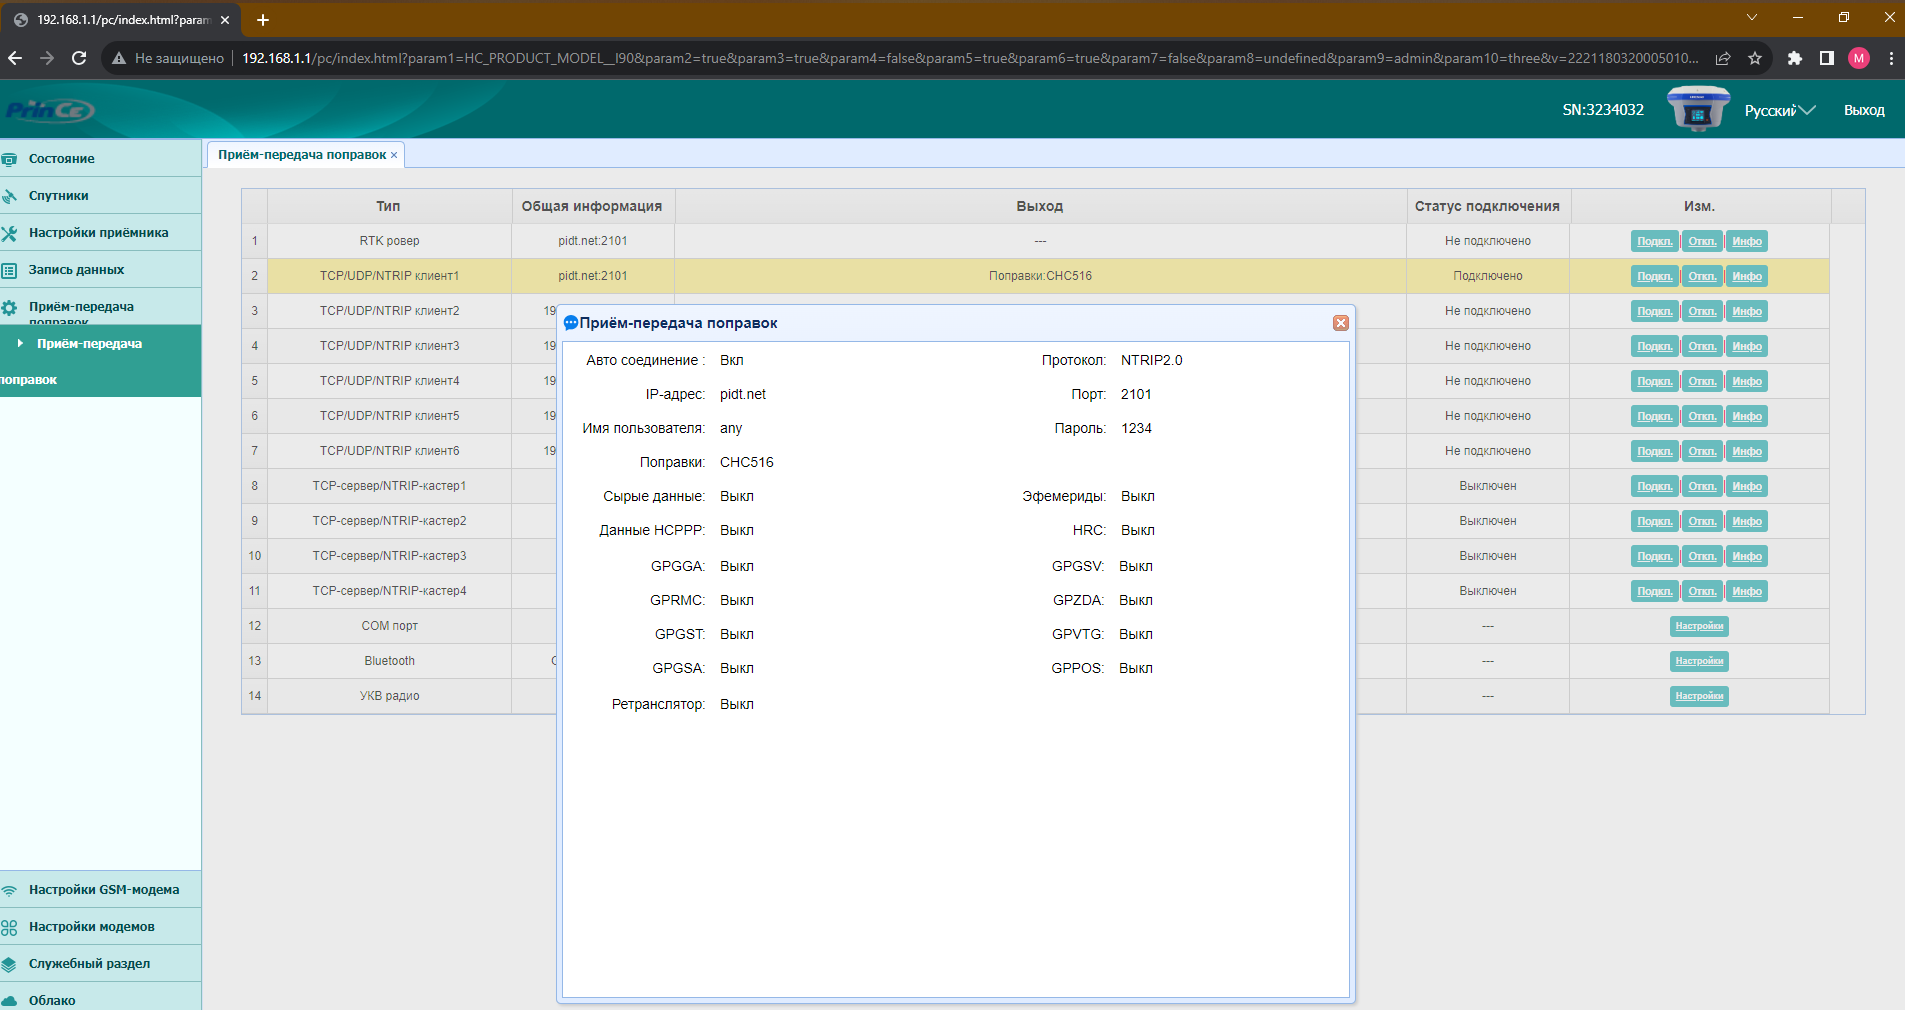Open the Состояние sidebar section
Image resolution: width=1905 pixels, height=1010 pixels.
[100, 159]
